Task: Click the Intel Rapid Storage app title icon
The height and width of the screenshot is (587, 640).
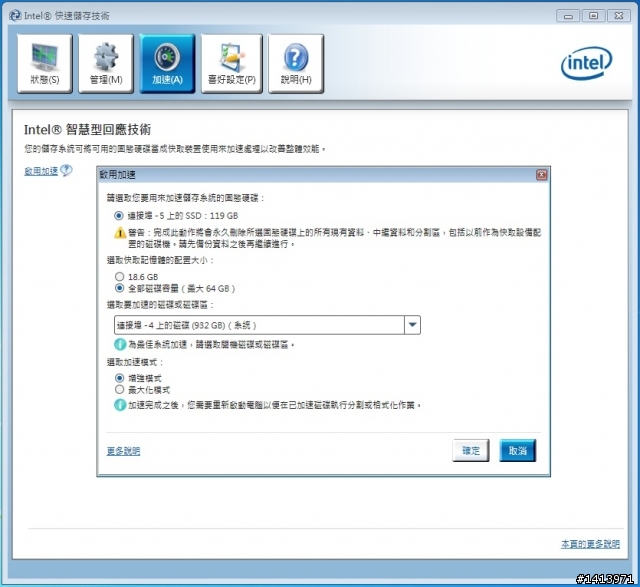Action: 15,16
